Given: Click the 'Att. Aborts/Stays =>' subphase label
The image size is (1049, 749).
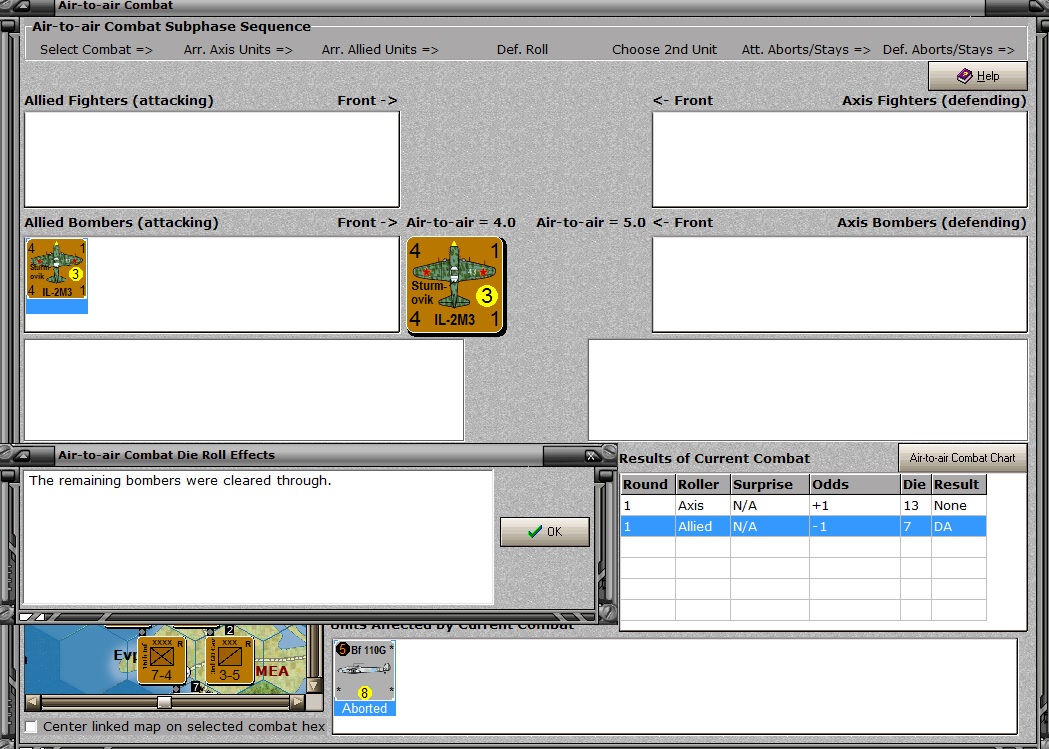Looking at the screenshot, I should click(806, 49).
